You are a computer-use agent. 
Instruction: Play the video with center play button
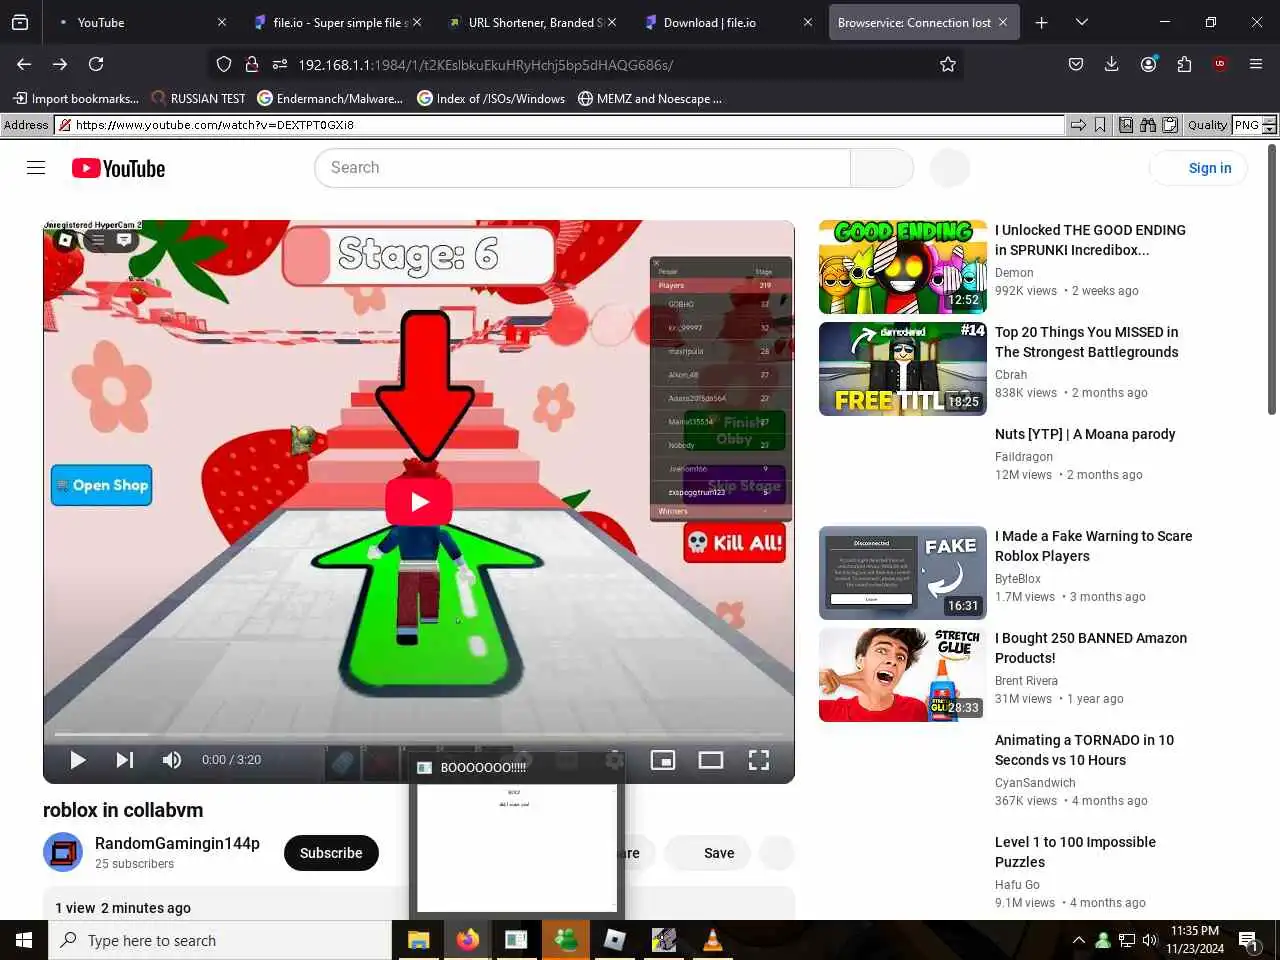tap(419, 502)
